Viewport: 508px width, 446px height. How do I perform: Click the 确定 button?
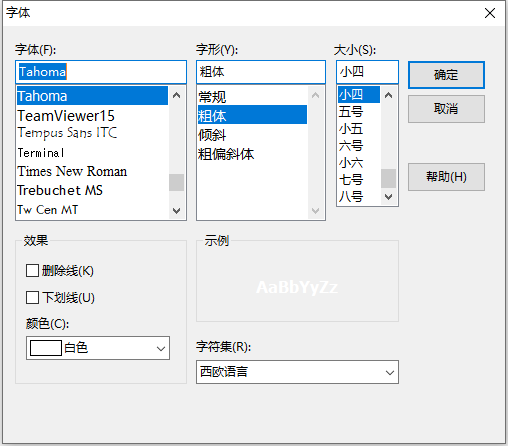coord(446,75)
